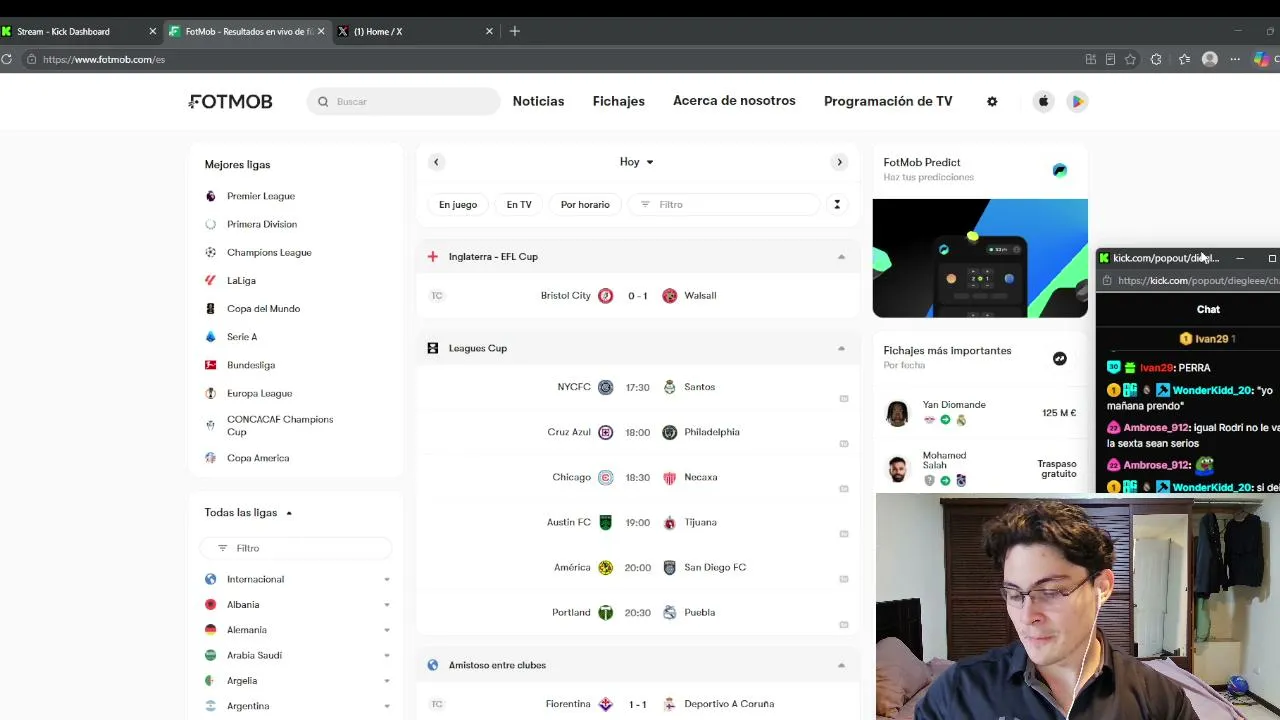
Task: Click the América club crest
Action: click(605, 568)
